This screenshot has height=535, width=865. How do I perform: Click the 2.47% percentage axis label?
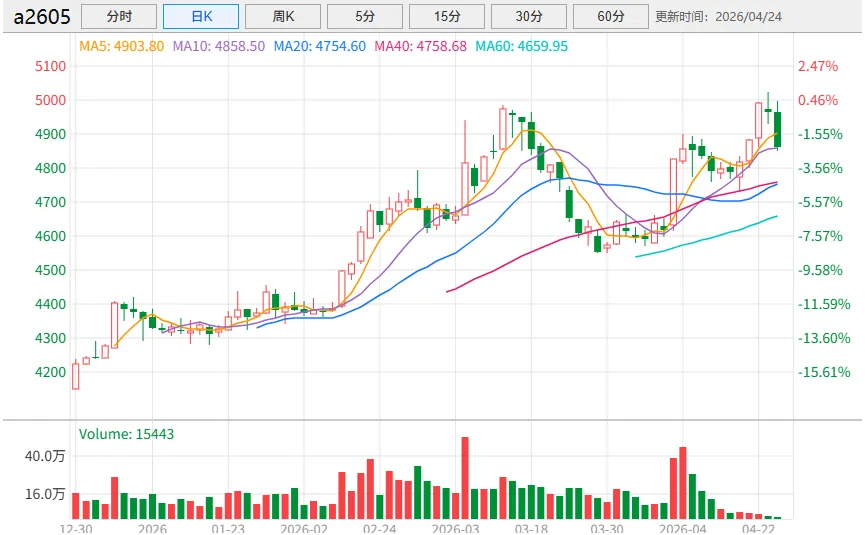click(x=817, y=66)
